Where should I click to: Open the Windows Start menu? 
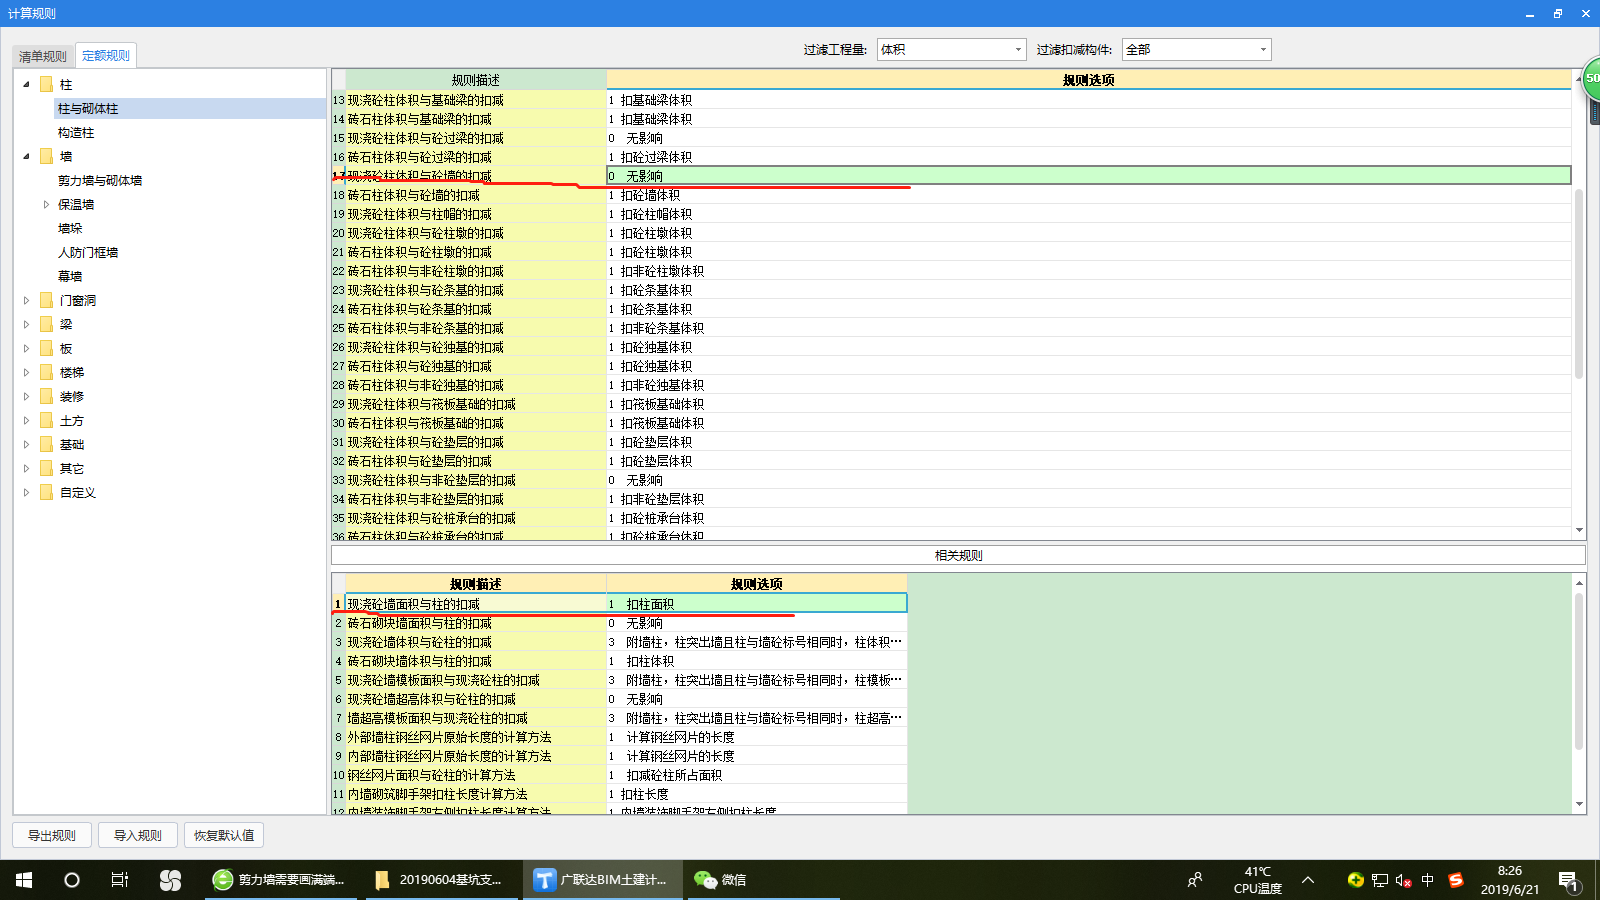click(24, 880)
